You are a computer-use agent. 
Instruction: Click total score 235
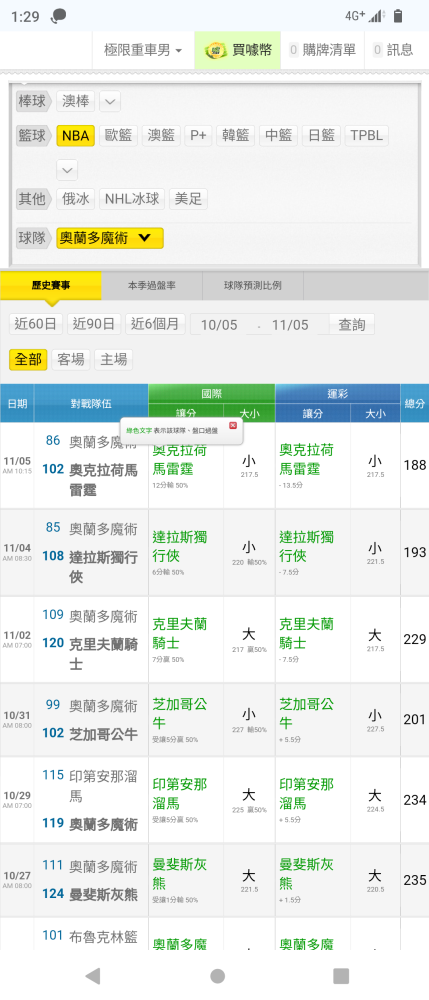[415, 880]
